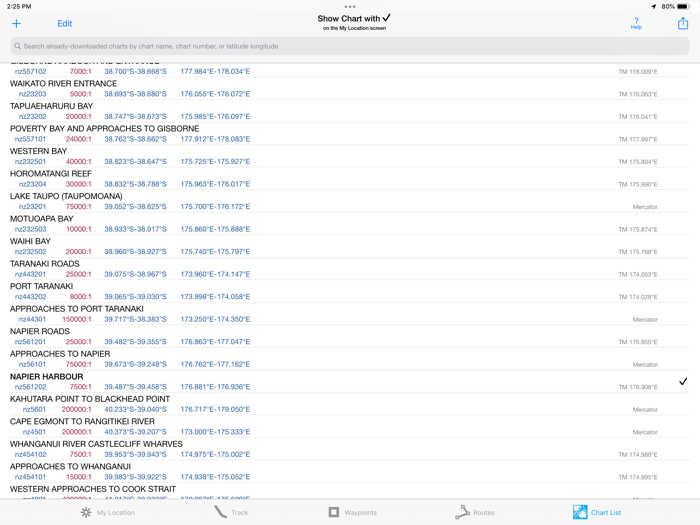
Task: Click the 10000:1 scale for Motuoapa Bay
Action: click(79, 229)
